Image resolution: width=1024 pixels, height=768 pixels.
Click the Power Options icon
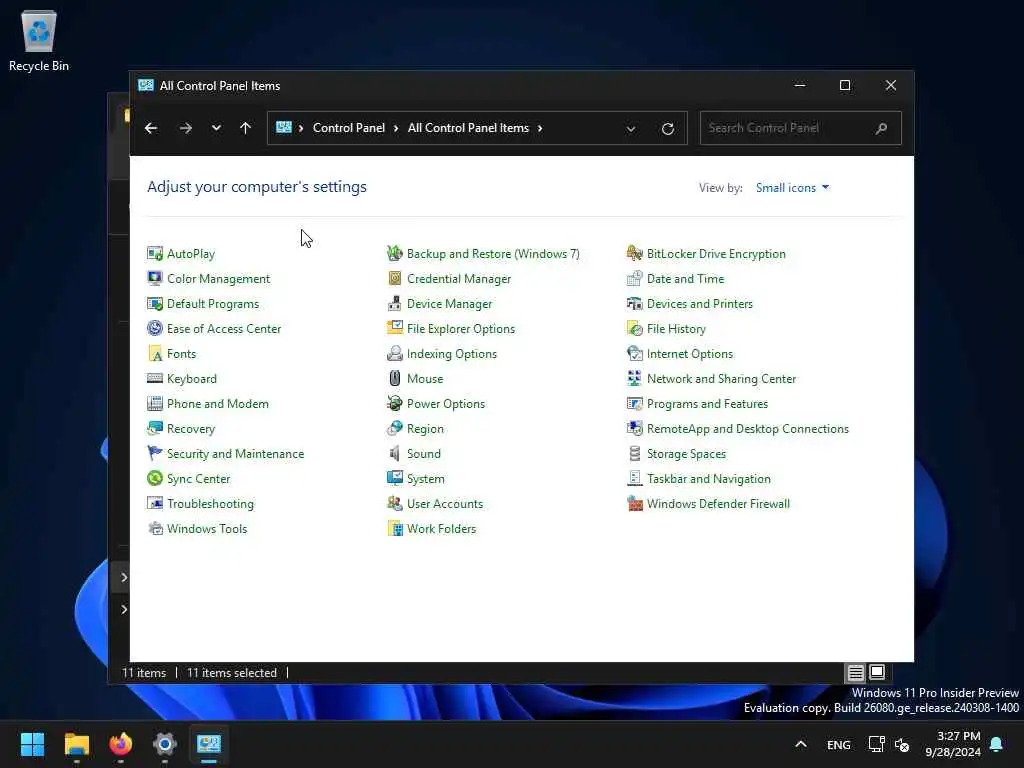point(394,404)
